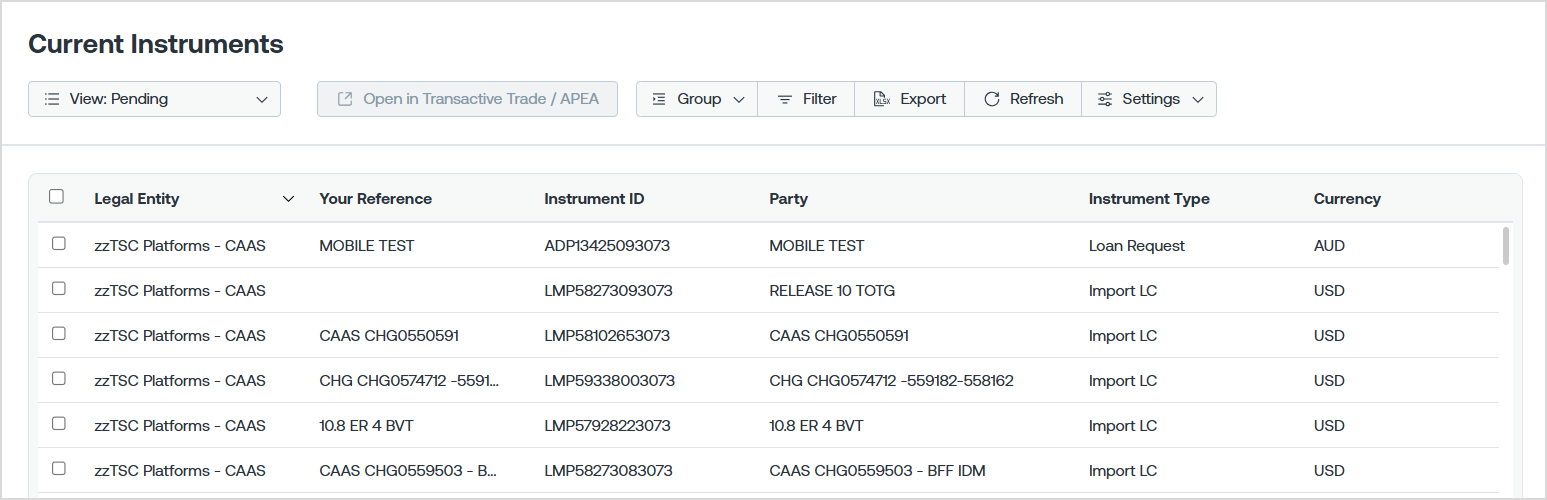This screenshot has width=1547, height=500.
Task: Open the Legal Entity column chevron menu
Action: coord(289,199)
